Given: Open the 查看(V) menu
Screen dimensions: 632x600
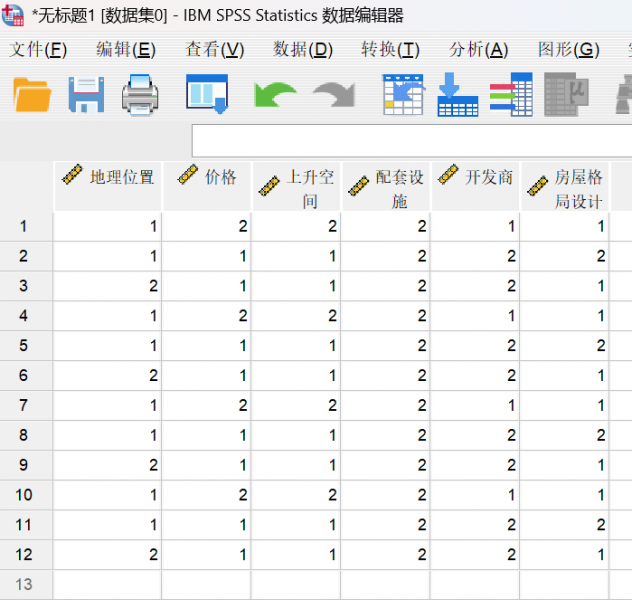Looking at the screenshot, I should coord(214,50).
